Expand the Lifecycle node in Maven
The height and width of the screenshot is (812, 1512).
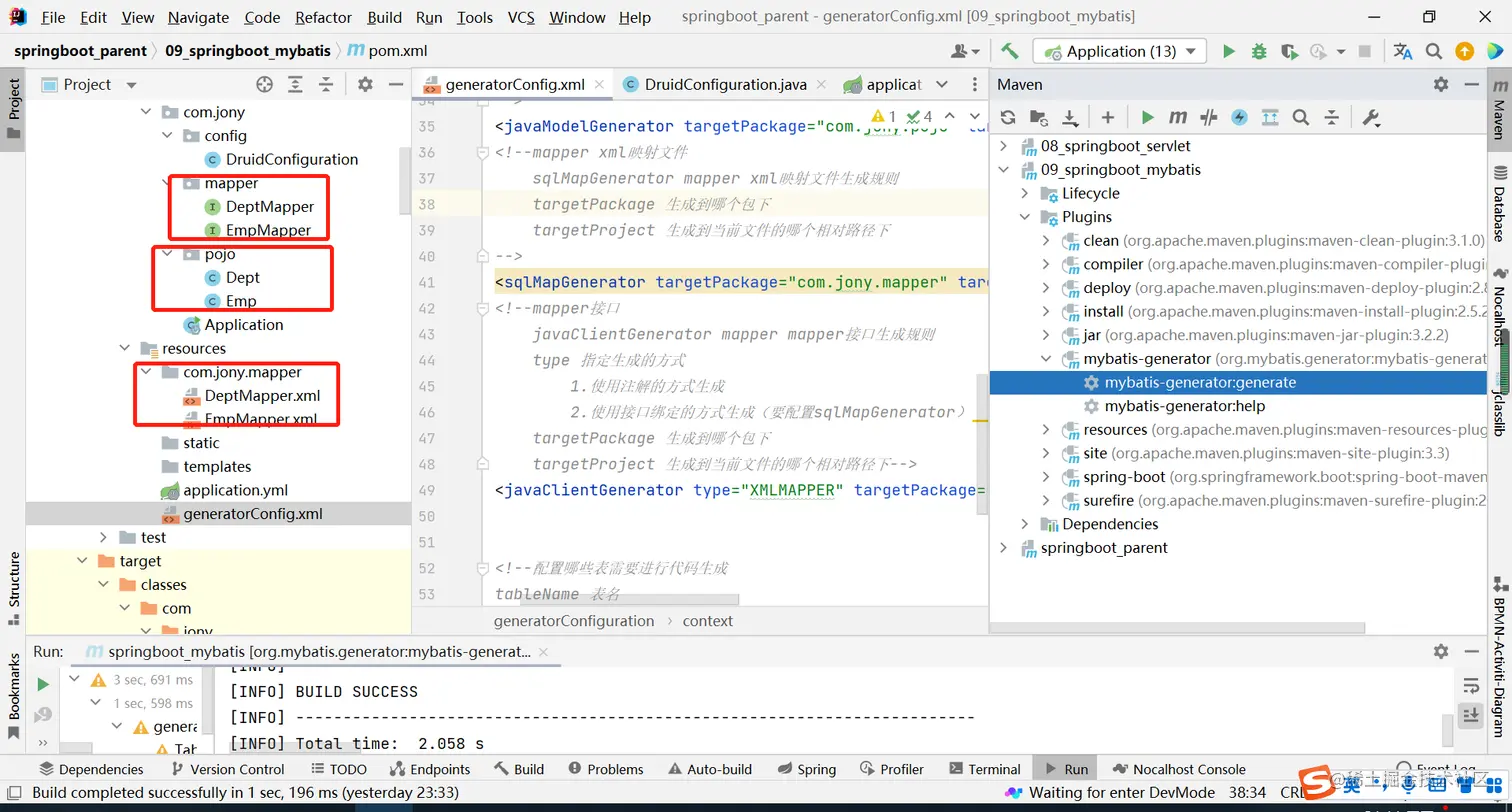pyautogui.click(x=1025, y=193)
